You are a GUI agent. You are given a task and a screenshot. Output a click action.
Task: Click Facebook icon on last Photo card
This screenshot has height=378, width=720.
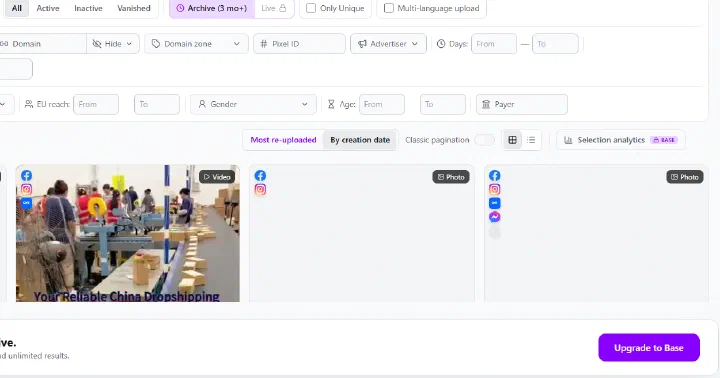coord(495,176)
